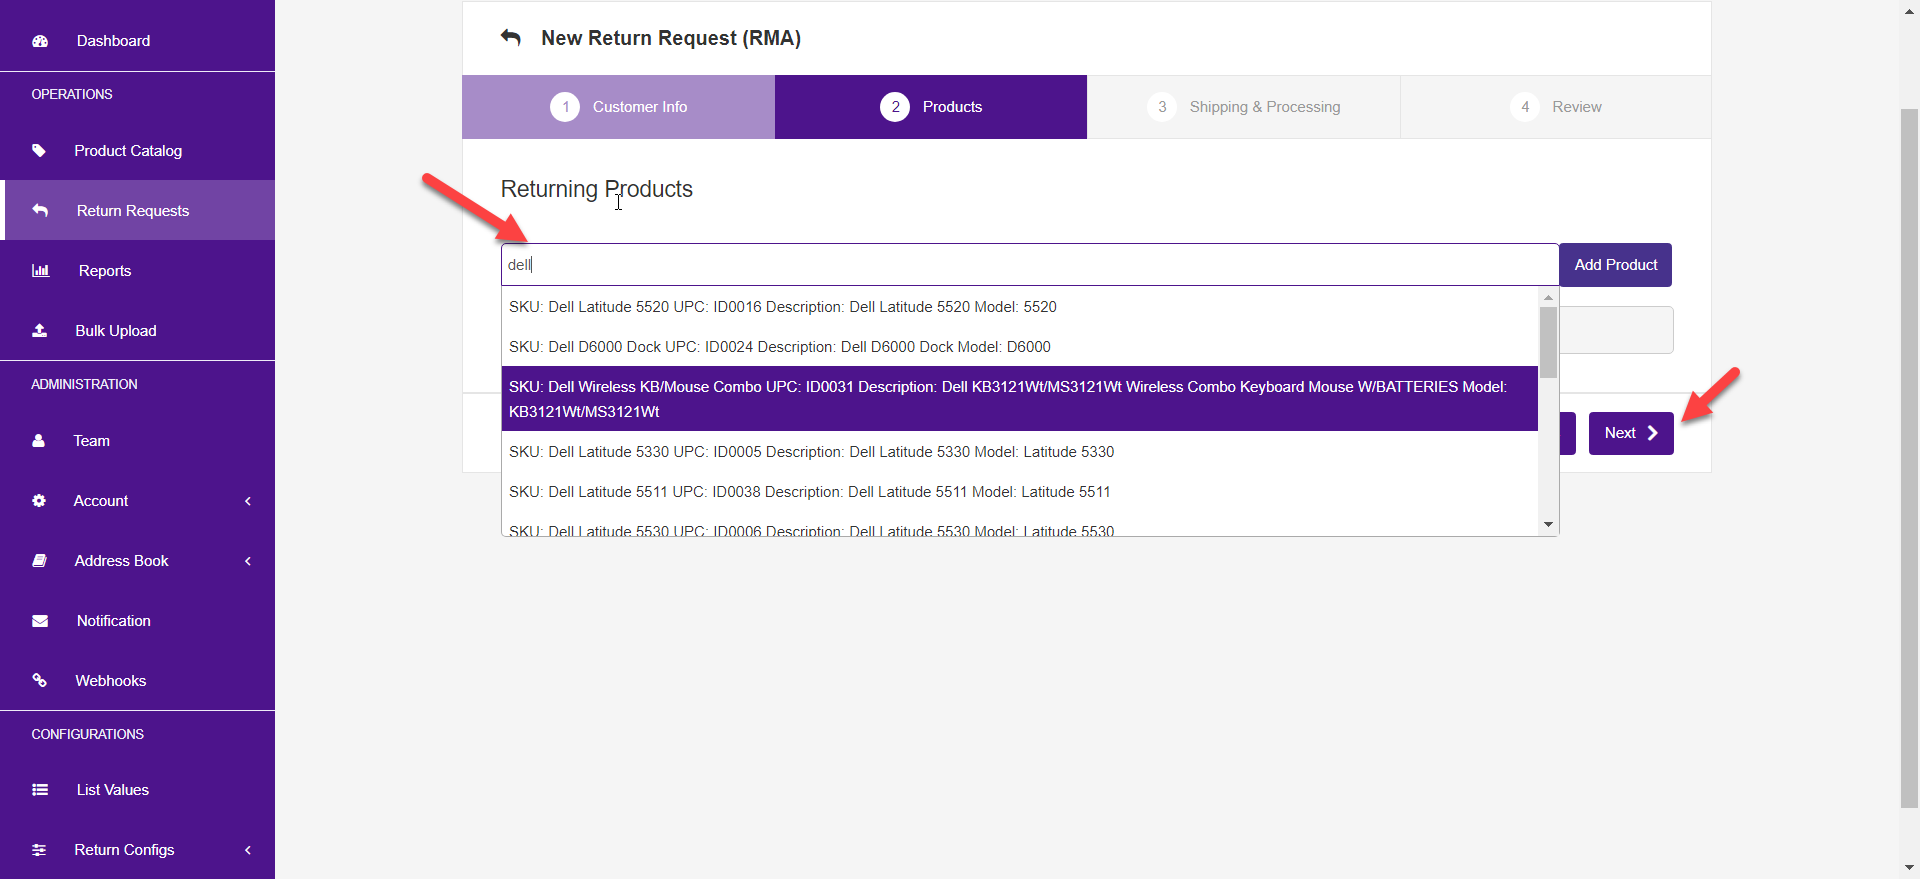1920x879 pixels.
Task: Click the Return Requests reply-arrow icon
Action: tap(40, 210)
